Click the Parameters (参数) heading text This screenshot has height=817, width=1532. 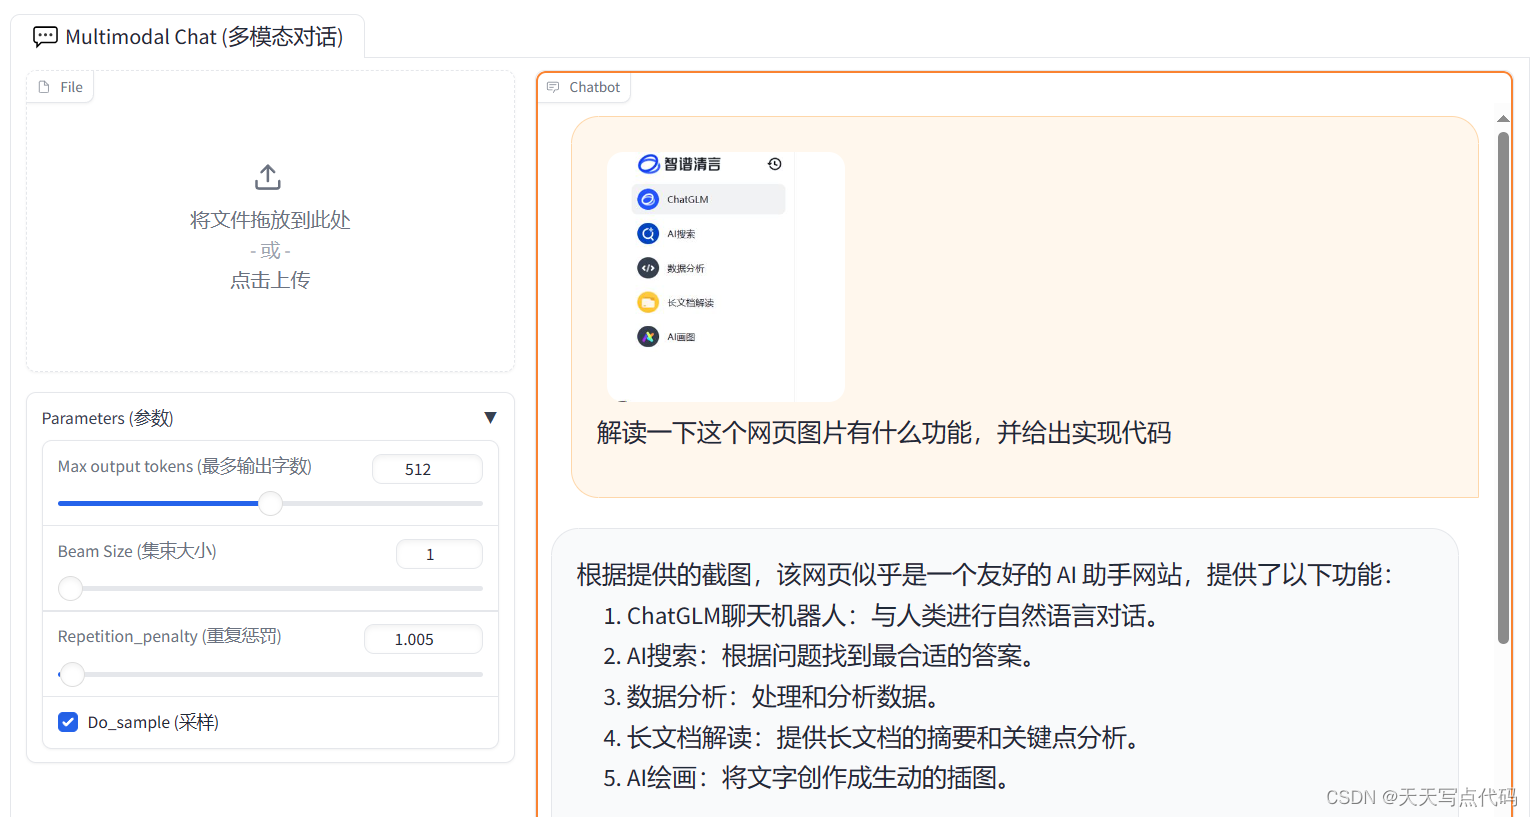click(108, 418)
